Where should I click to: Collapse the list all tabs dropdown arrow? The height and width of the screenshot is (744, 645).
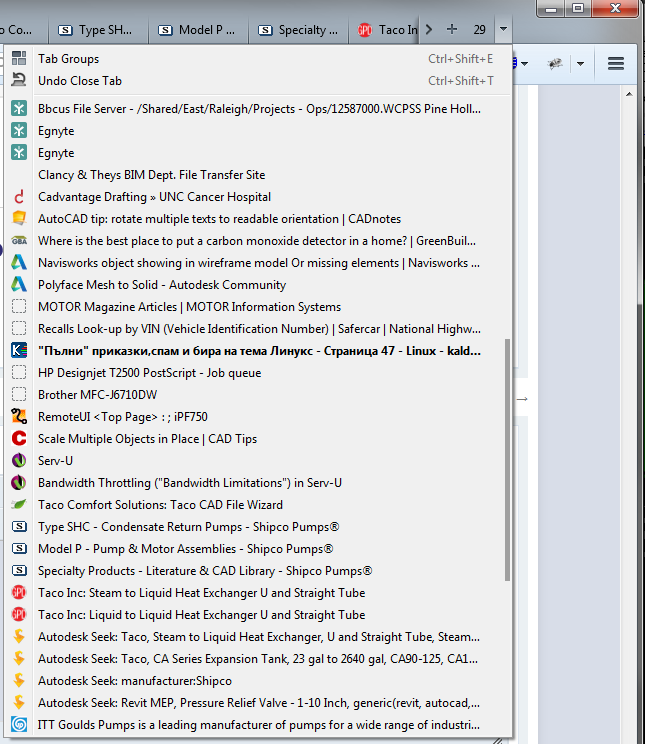[x=503, y=29]
